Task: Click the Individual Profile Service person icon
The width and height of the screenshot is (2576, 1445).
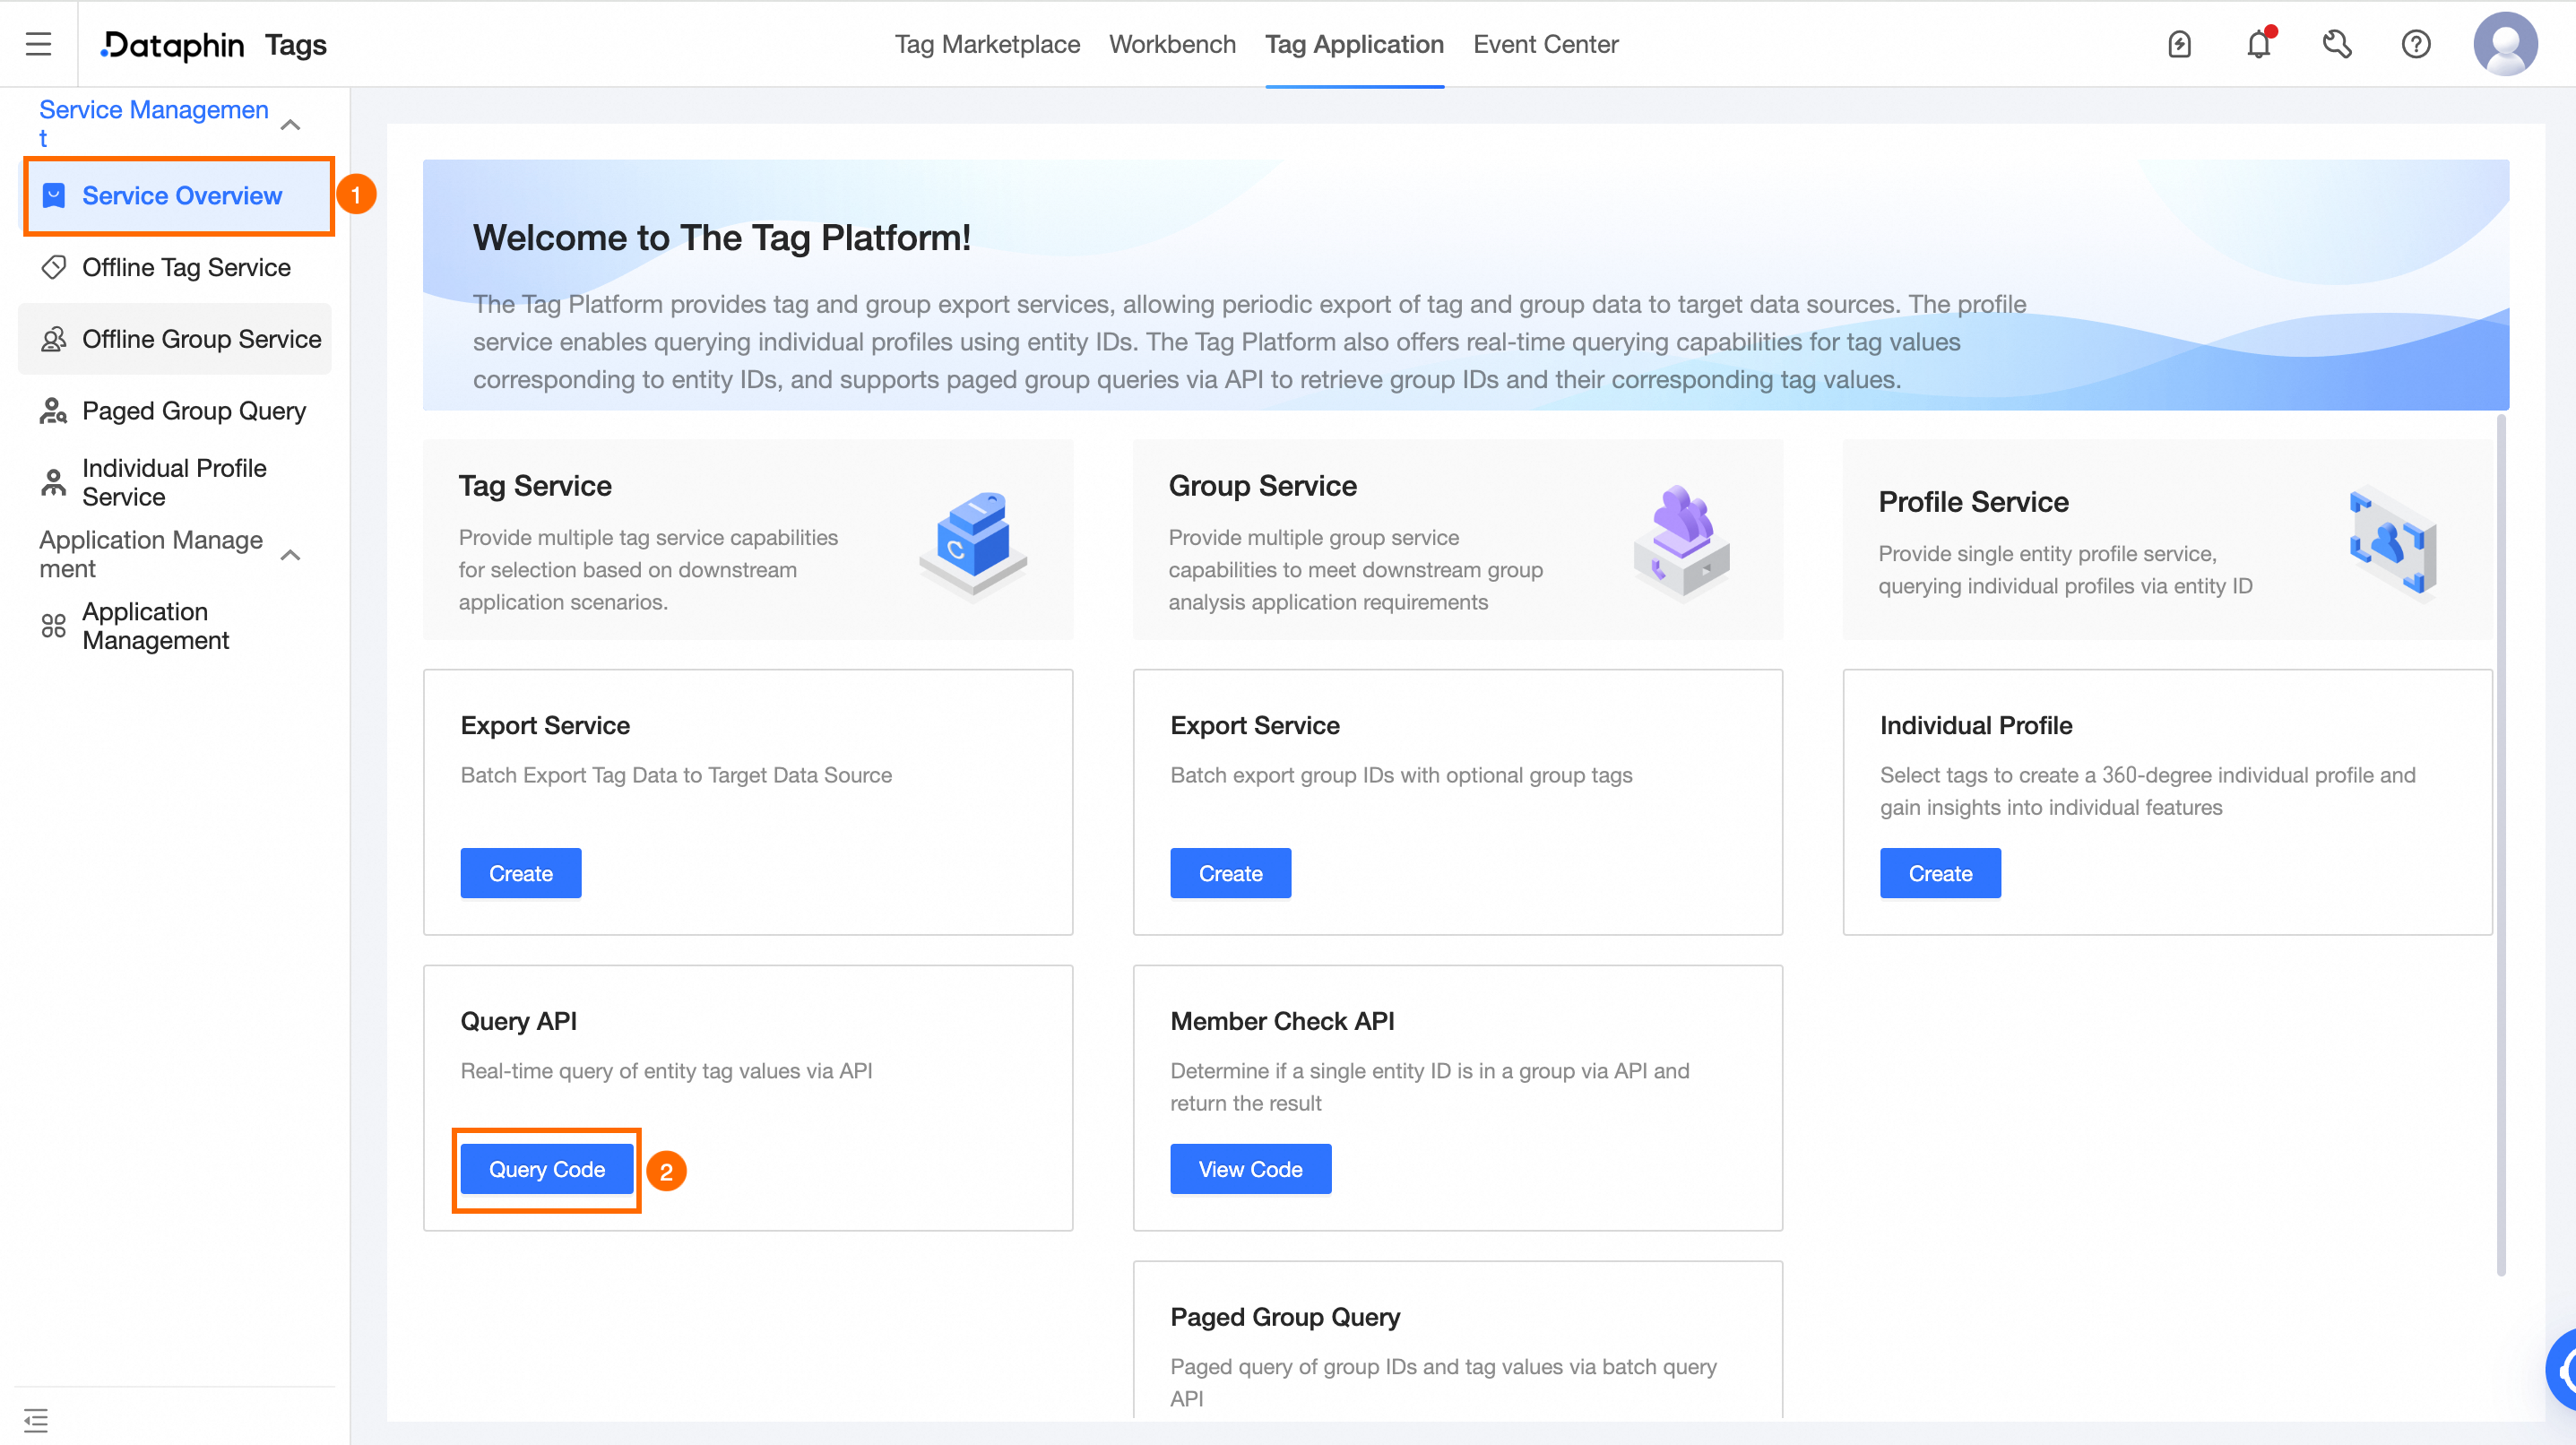Action: coord(54,482)
